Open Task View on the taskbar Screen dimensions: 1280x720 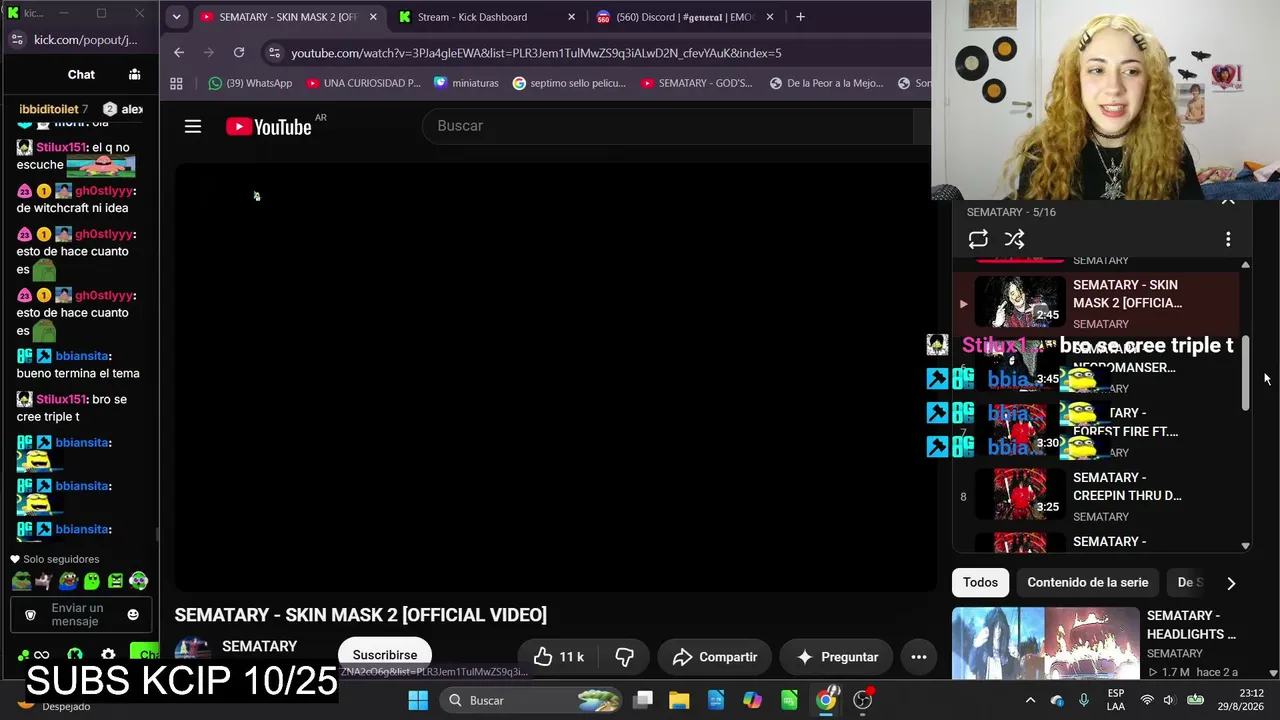tap(643, 700)
